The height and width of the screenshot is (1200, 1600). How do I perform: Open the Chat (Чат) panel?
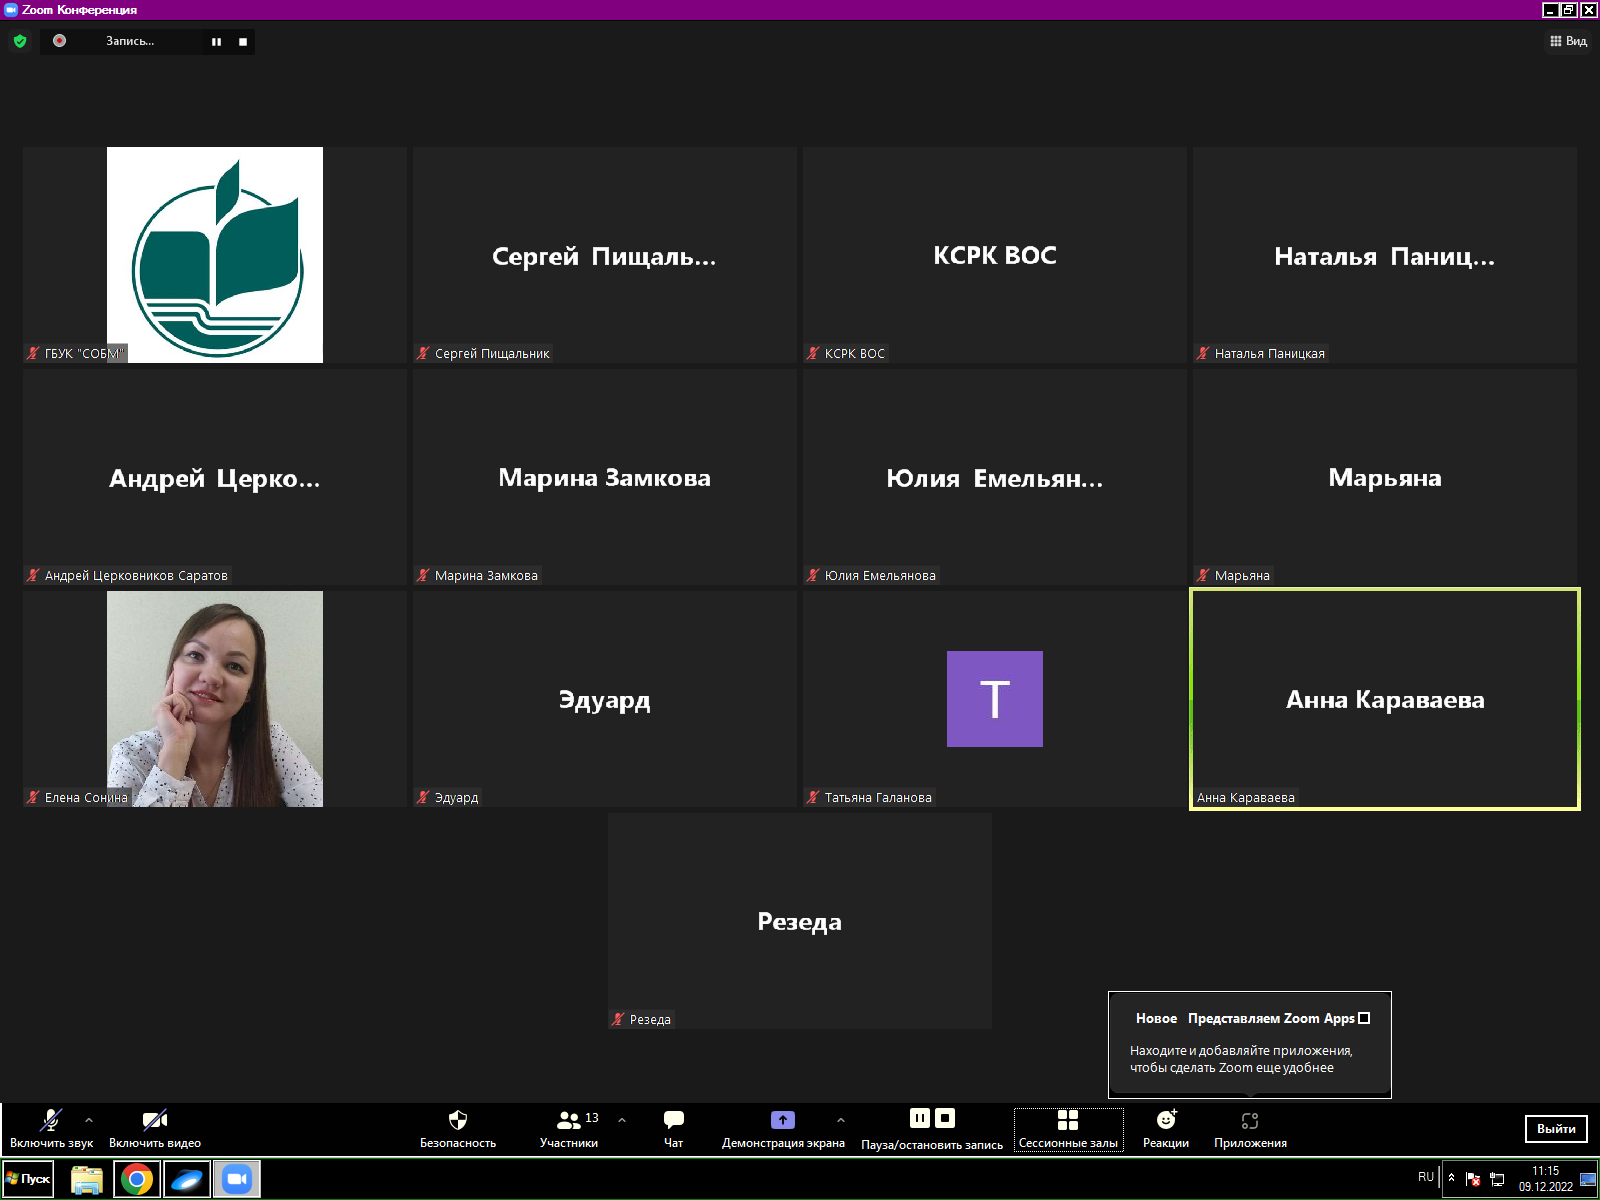[x=674, y=1120]
